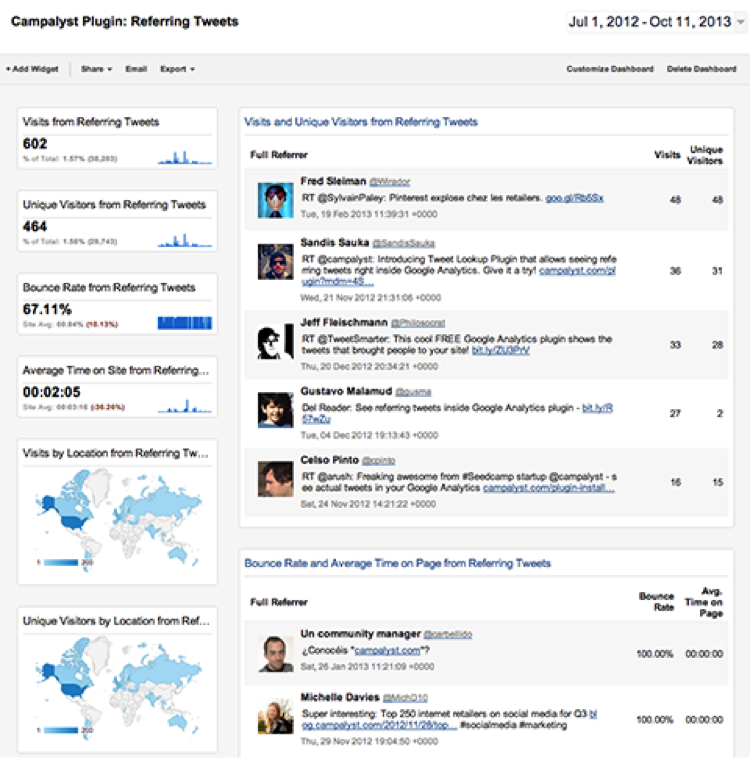750x758 pixels.
Task: Open the Export dropdown menu
Action: pos(177,69)
